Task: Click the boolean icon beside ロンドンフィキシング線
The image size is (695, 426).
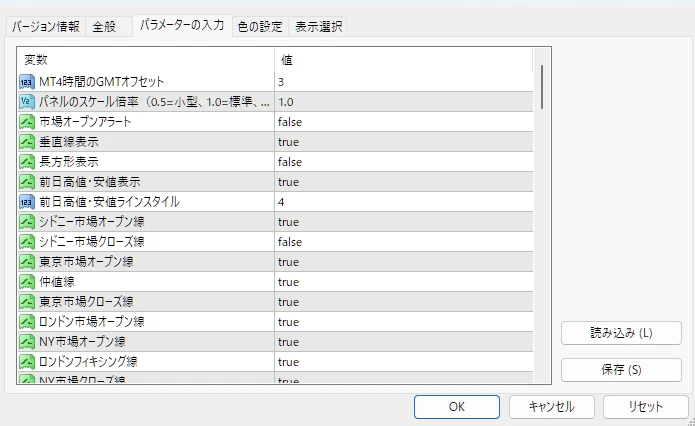Action: [x=27, y=362]
